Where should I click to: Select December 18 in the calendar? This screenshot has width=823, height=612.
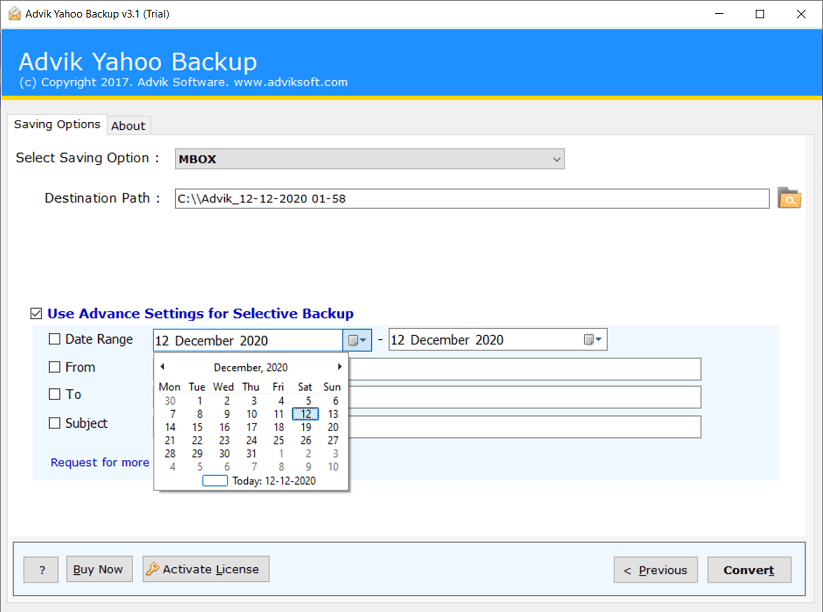278,427
